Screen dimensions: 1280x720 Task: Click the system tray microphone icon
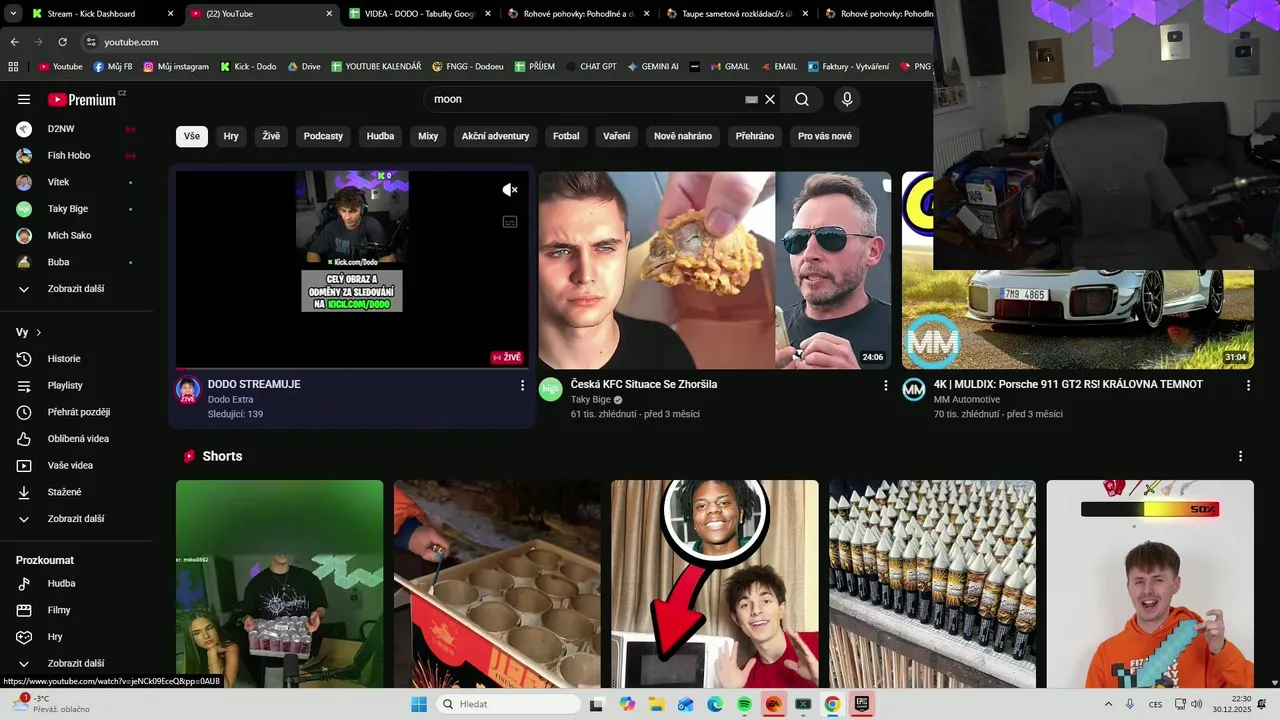pos(1130,704)
